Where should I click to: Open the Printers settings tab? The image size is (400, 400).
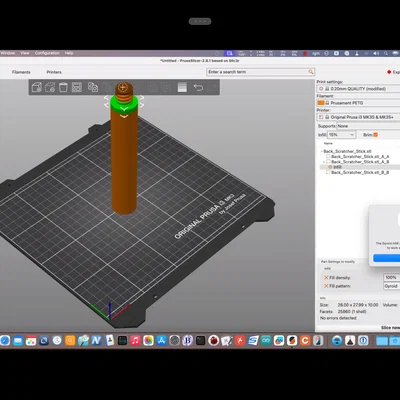point(54,72)
